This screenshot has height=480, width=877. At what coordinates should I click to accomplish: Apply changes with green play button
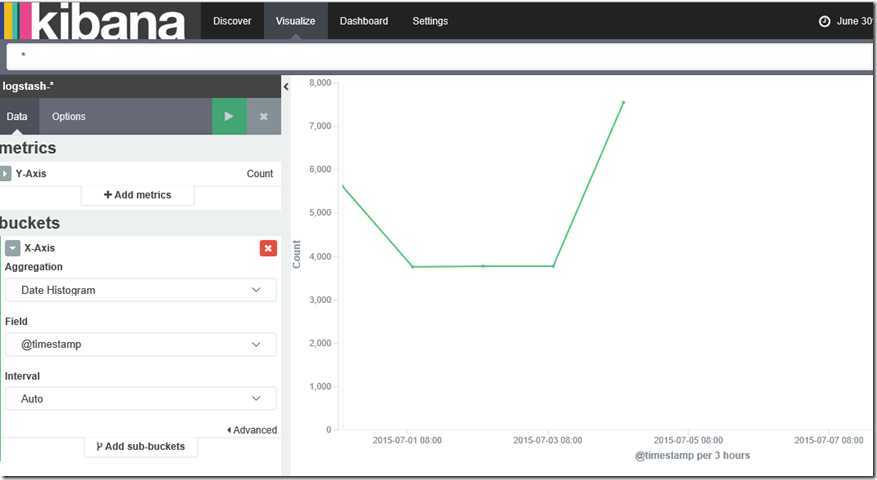229,116
